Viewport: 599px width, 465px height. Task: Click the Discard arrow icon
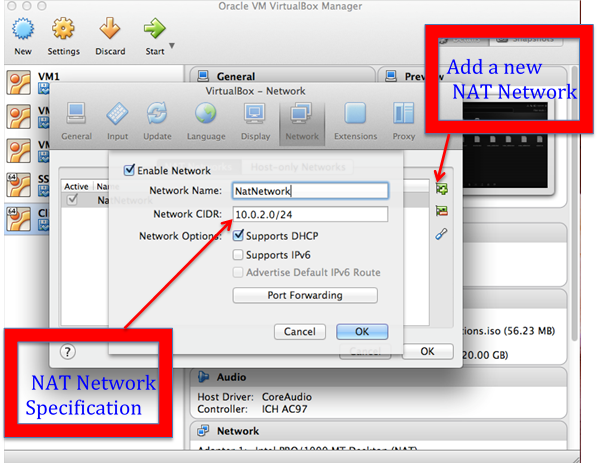pyautogui.click(x=110, y=29)
